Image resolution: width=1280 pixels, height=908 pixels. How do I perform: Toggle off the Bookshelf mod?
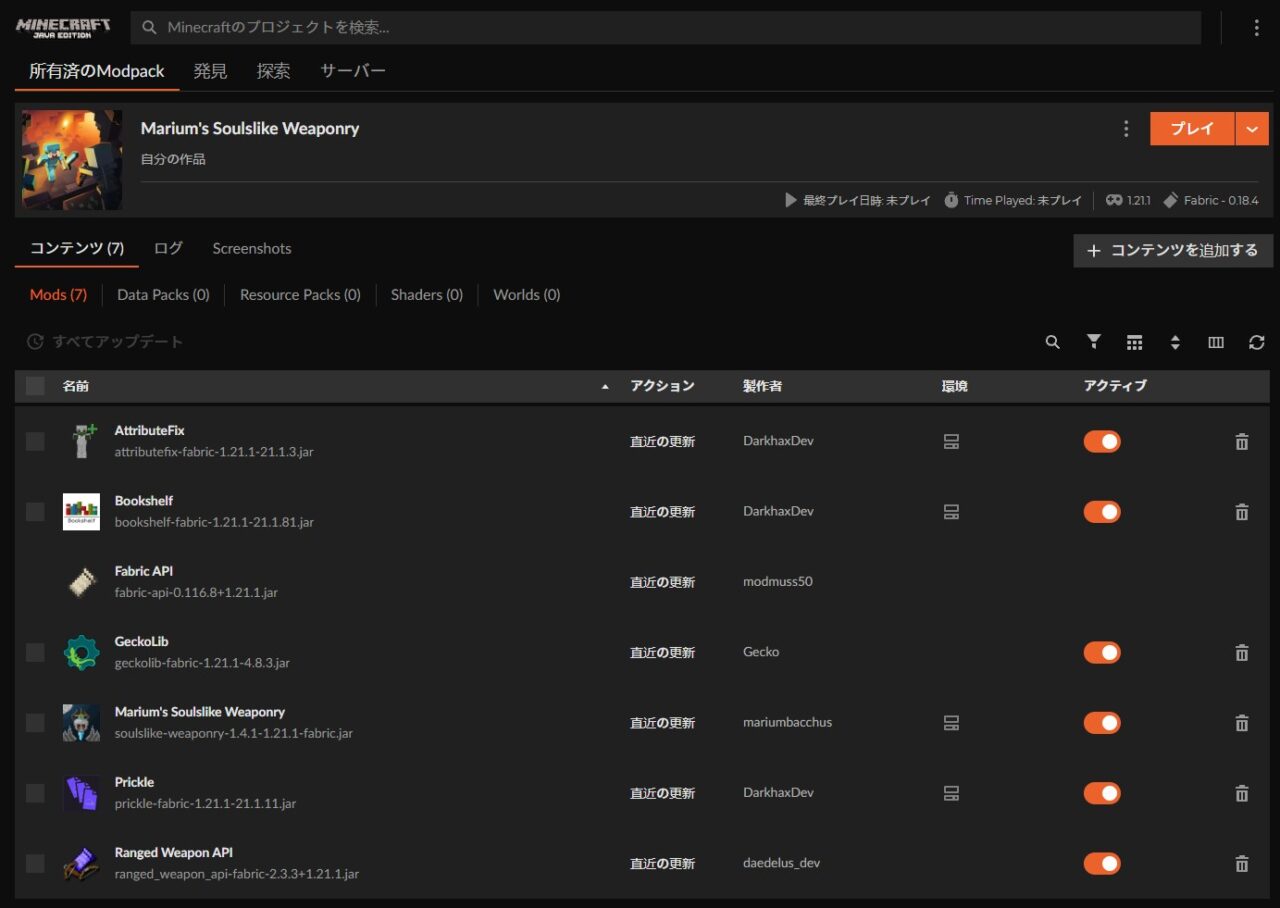[1102, 512]
